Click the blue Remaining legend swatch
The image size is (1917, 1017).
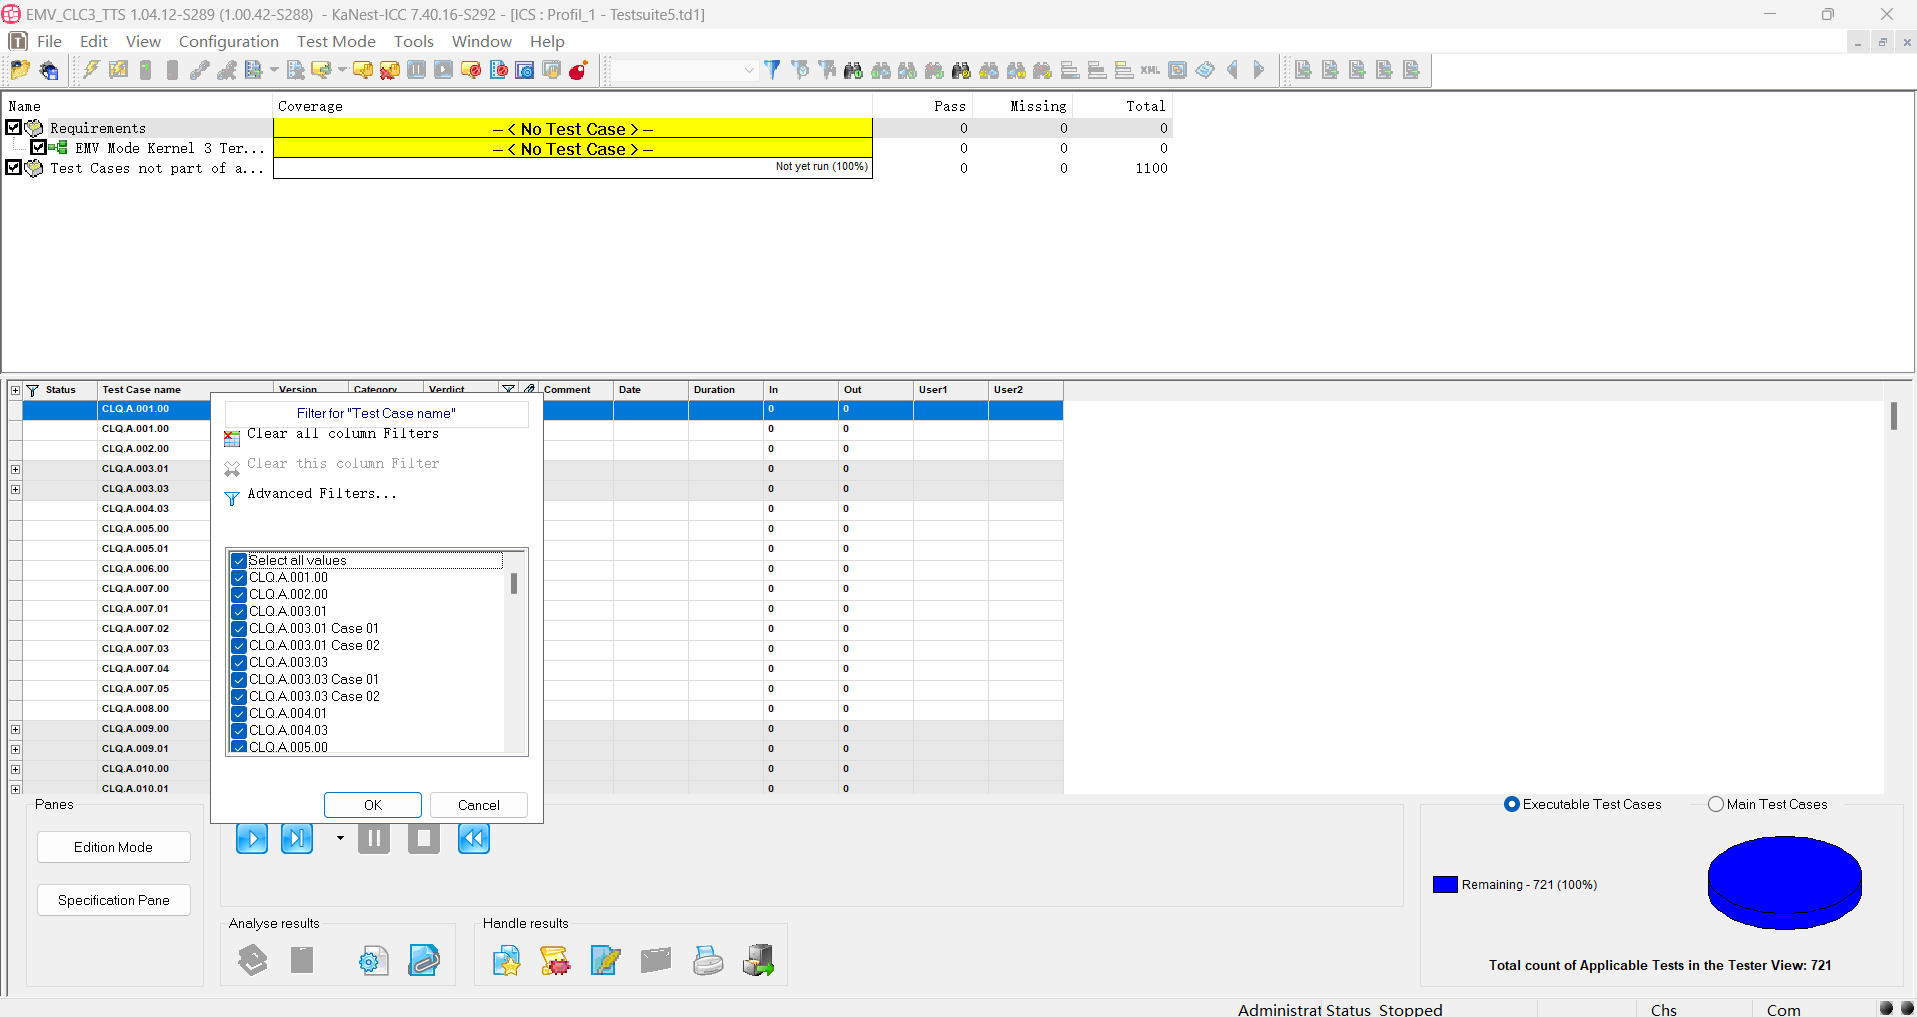point(1445,885)
